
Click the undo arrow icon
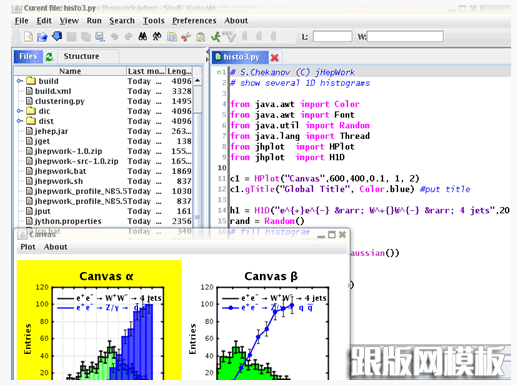pyautogui.click(x=114, y=36)
